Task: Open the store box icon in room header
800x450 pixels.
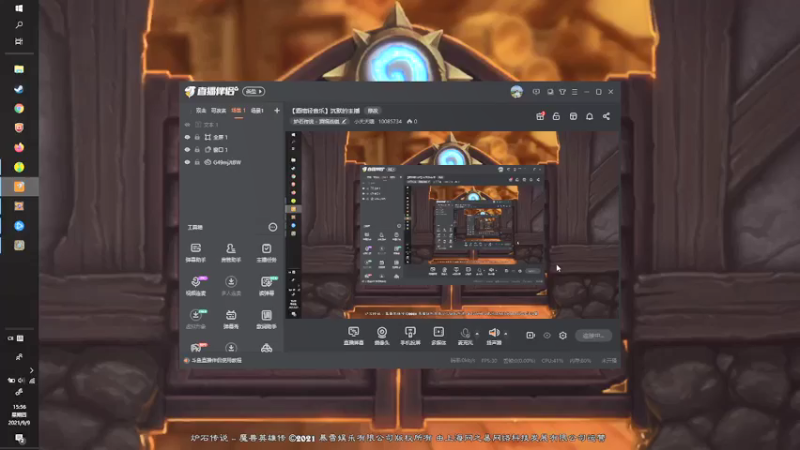Action: click(x=573, y=116)
